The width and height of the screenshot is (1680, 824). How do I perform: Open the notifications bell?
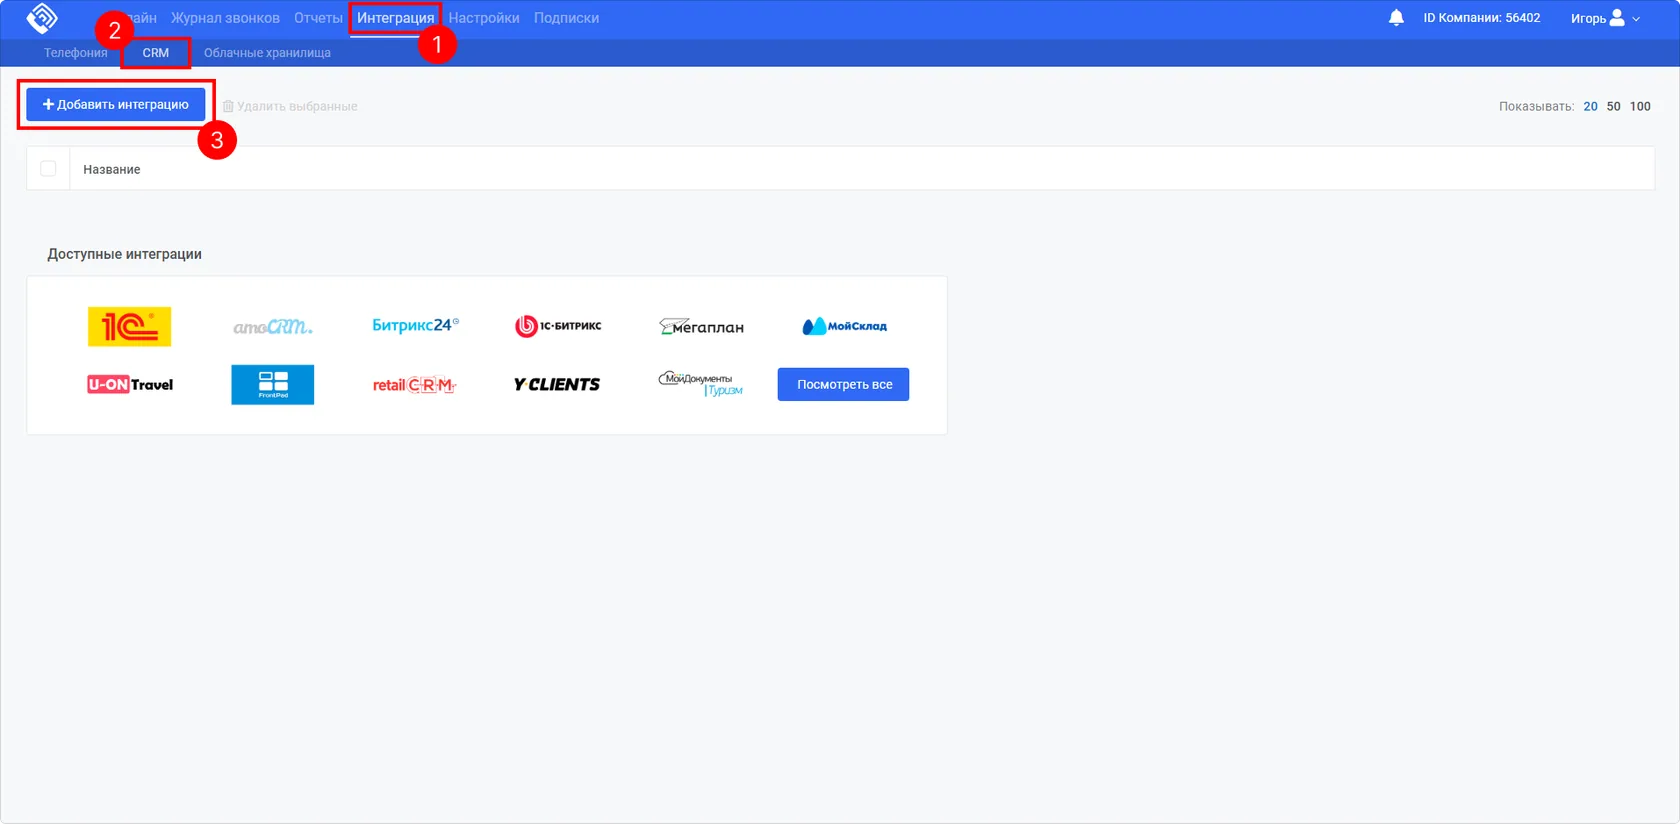tap(1396, 18)
